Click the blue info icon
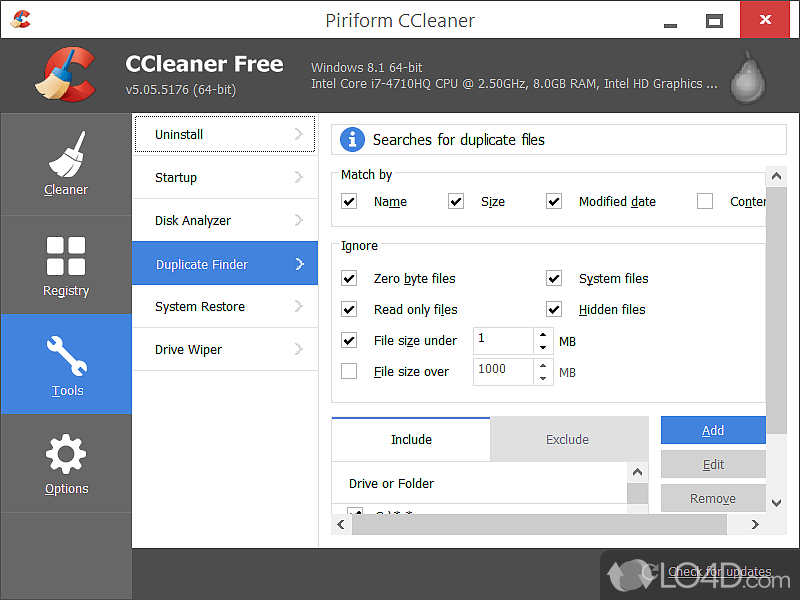The height and width of the screenshot is (600, 800). [x=352, y=139]
